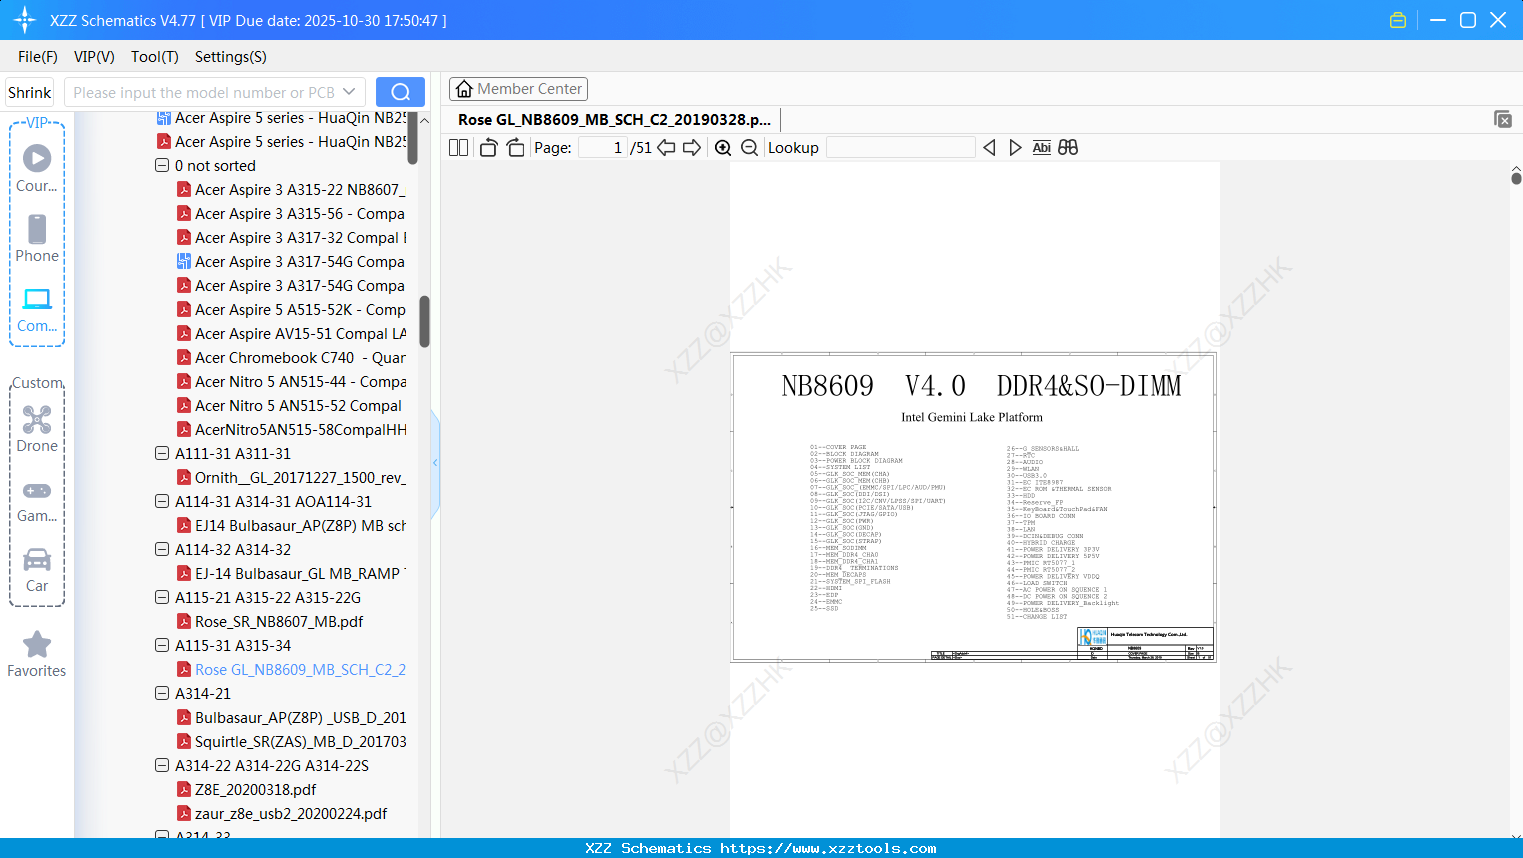
Task: Open the Tool(T) menu
Action: (x=155, y=57)
